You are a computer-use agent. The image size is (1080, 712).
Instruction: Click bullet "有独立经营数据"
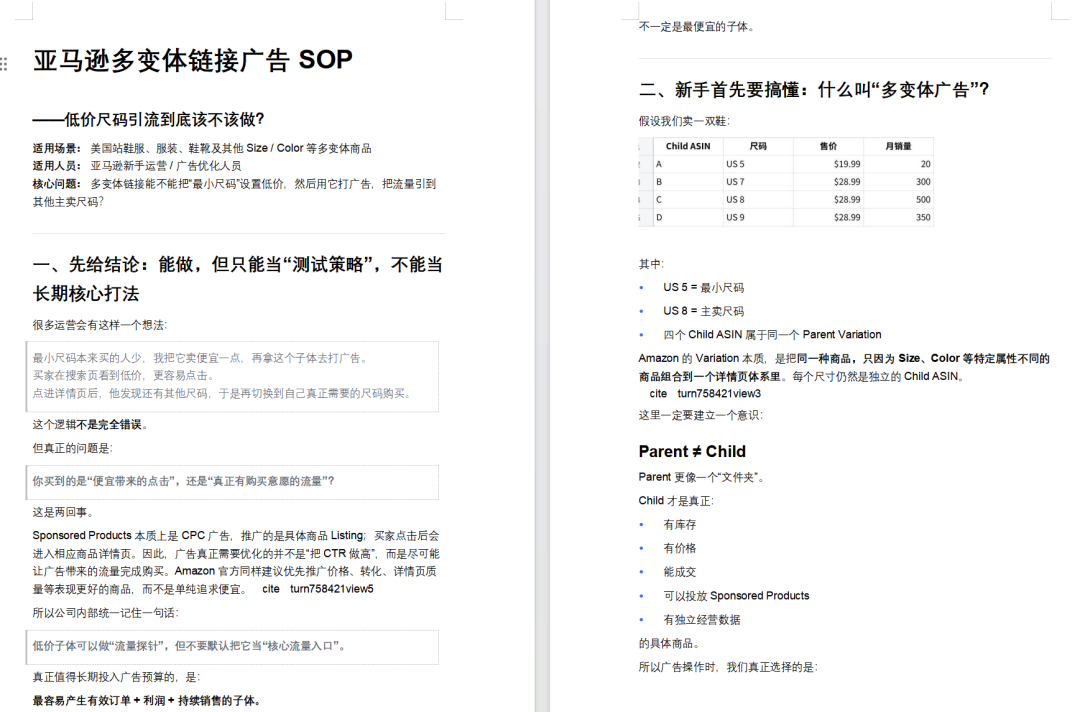pos(702,620)
